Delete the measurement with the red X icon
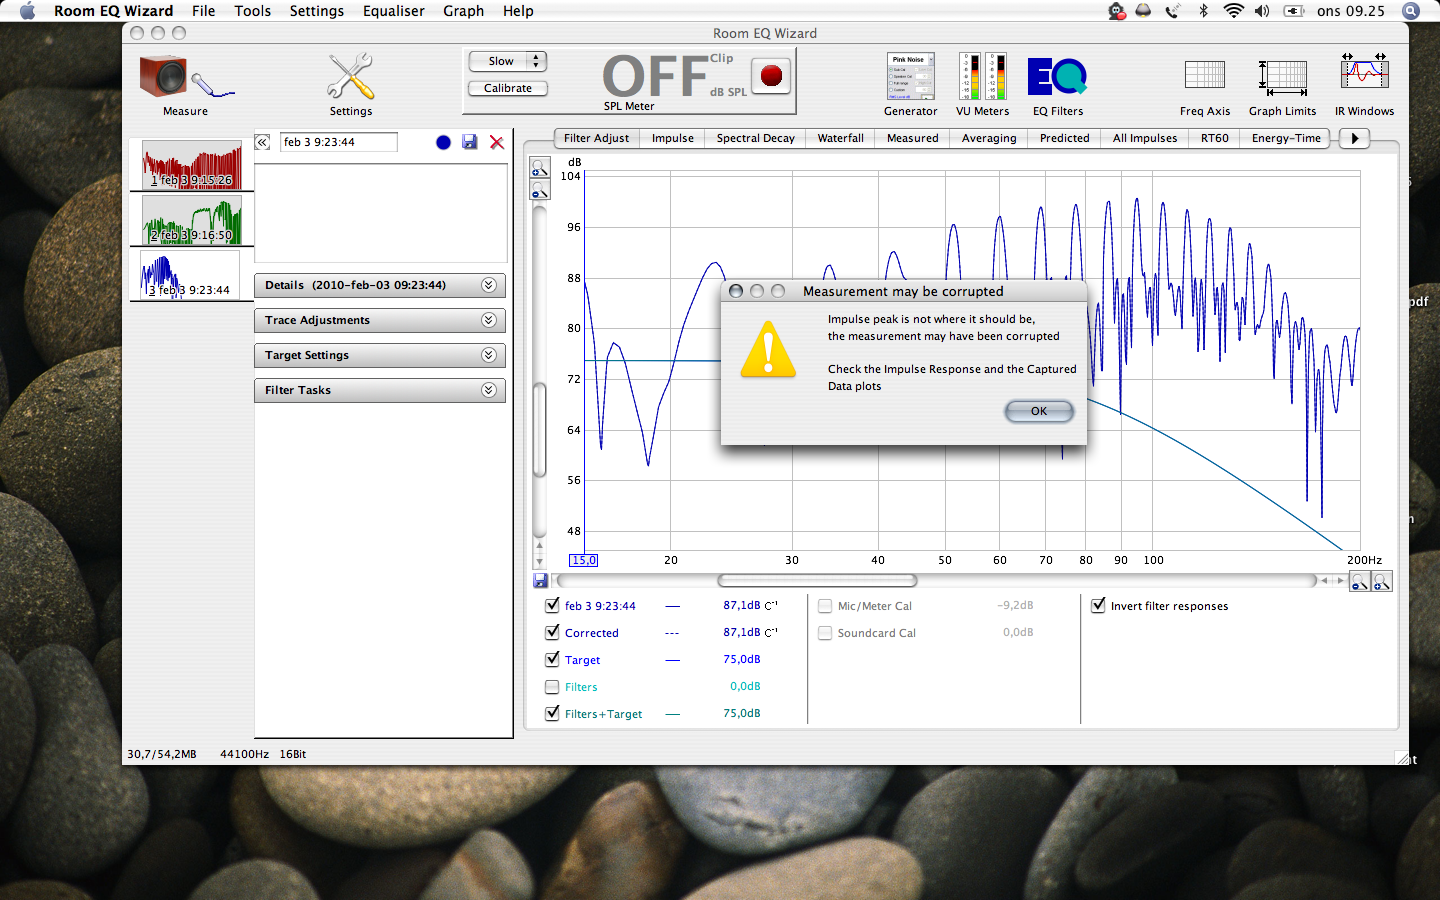The width and height of the screenshot is (1440, 900). pos(497,142)
